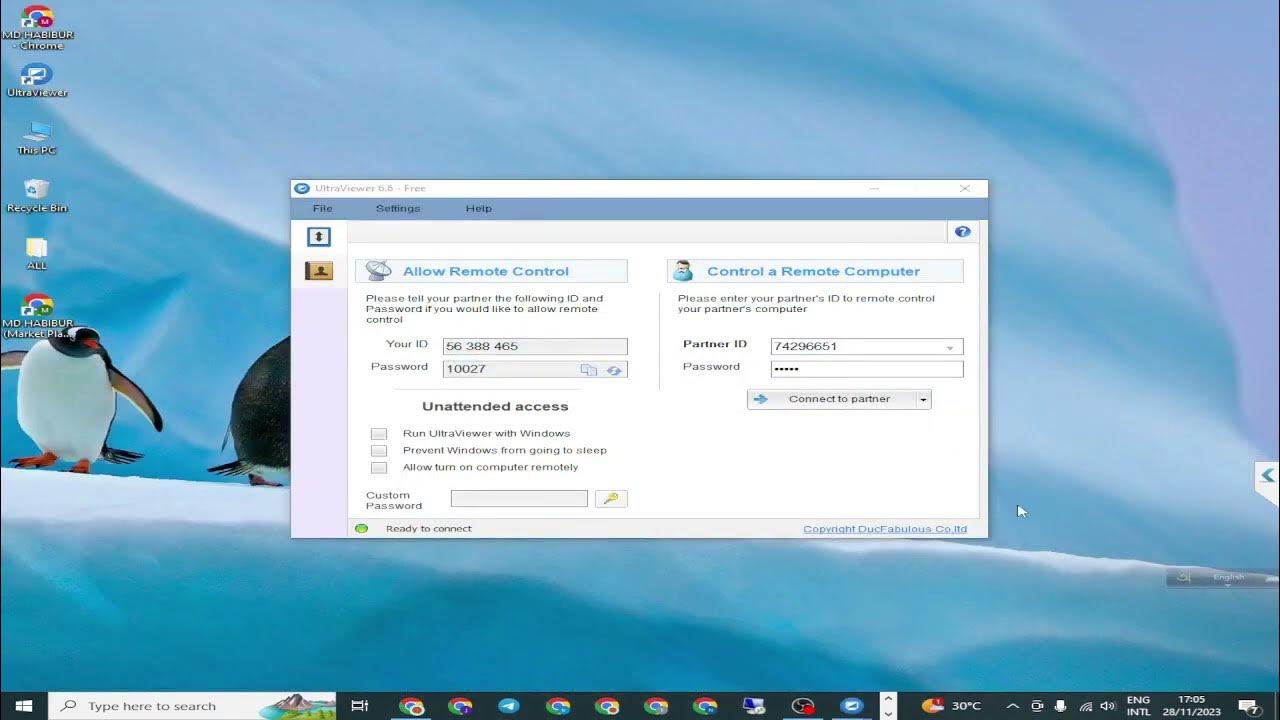Image resolution: width=1280 pixels, height=720 pixels.
Task: Select the Recycle Bin desktop icon
Action: pyautogui.click(x=37, y=196)
